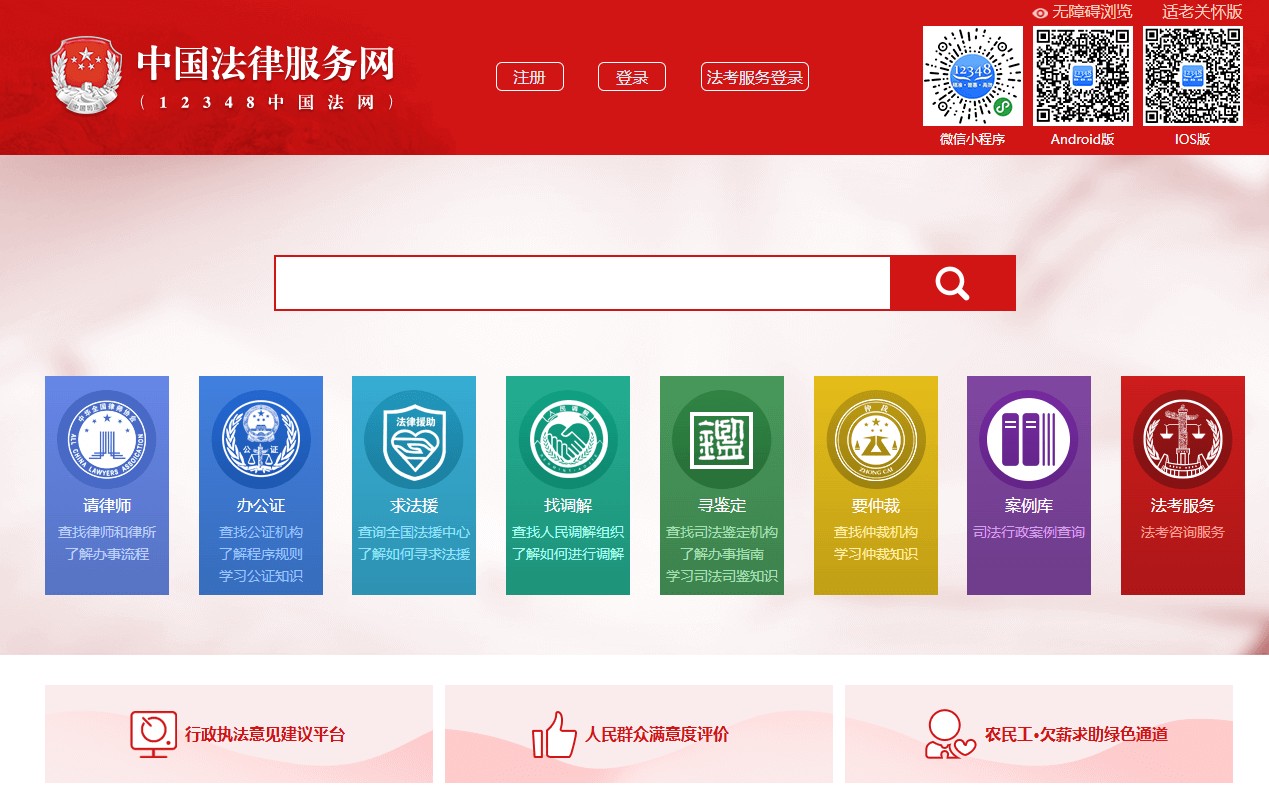Open the 要仲裁 arbitration emblem icon

(876, 439)
